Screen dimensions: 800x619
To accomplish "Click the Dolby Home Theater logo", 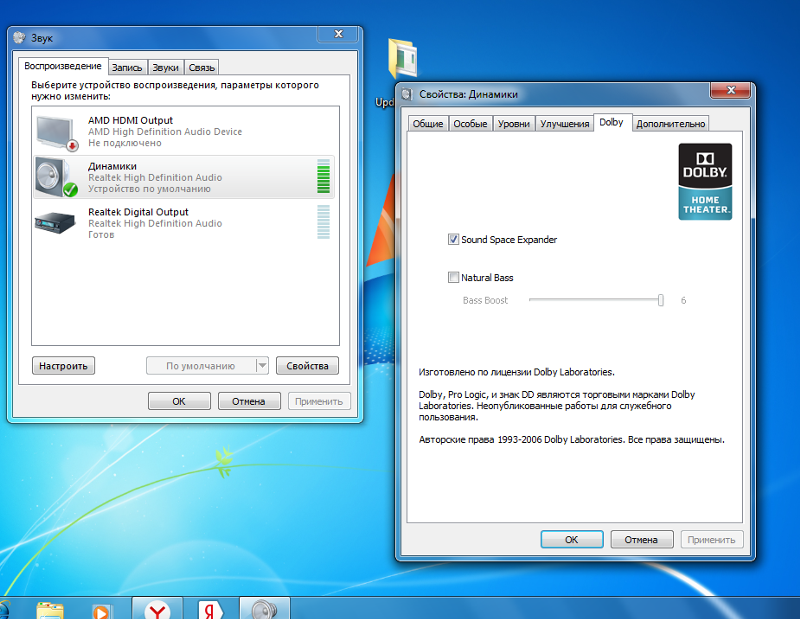I will (705, 182).
